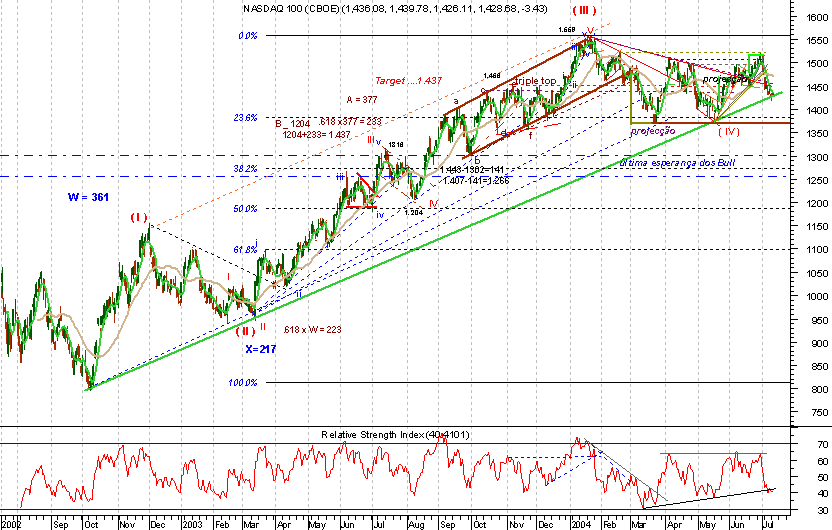Click the 'B_ 1204' annotation
The image size is (832, 530).
point(292,124)
